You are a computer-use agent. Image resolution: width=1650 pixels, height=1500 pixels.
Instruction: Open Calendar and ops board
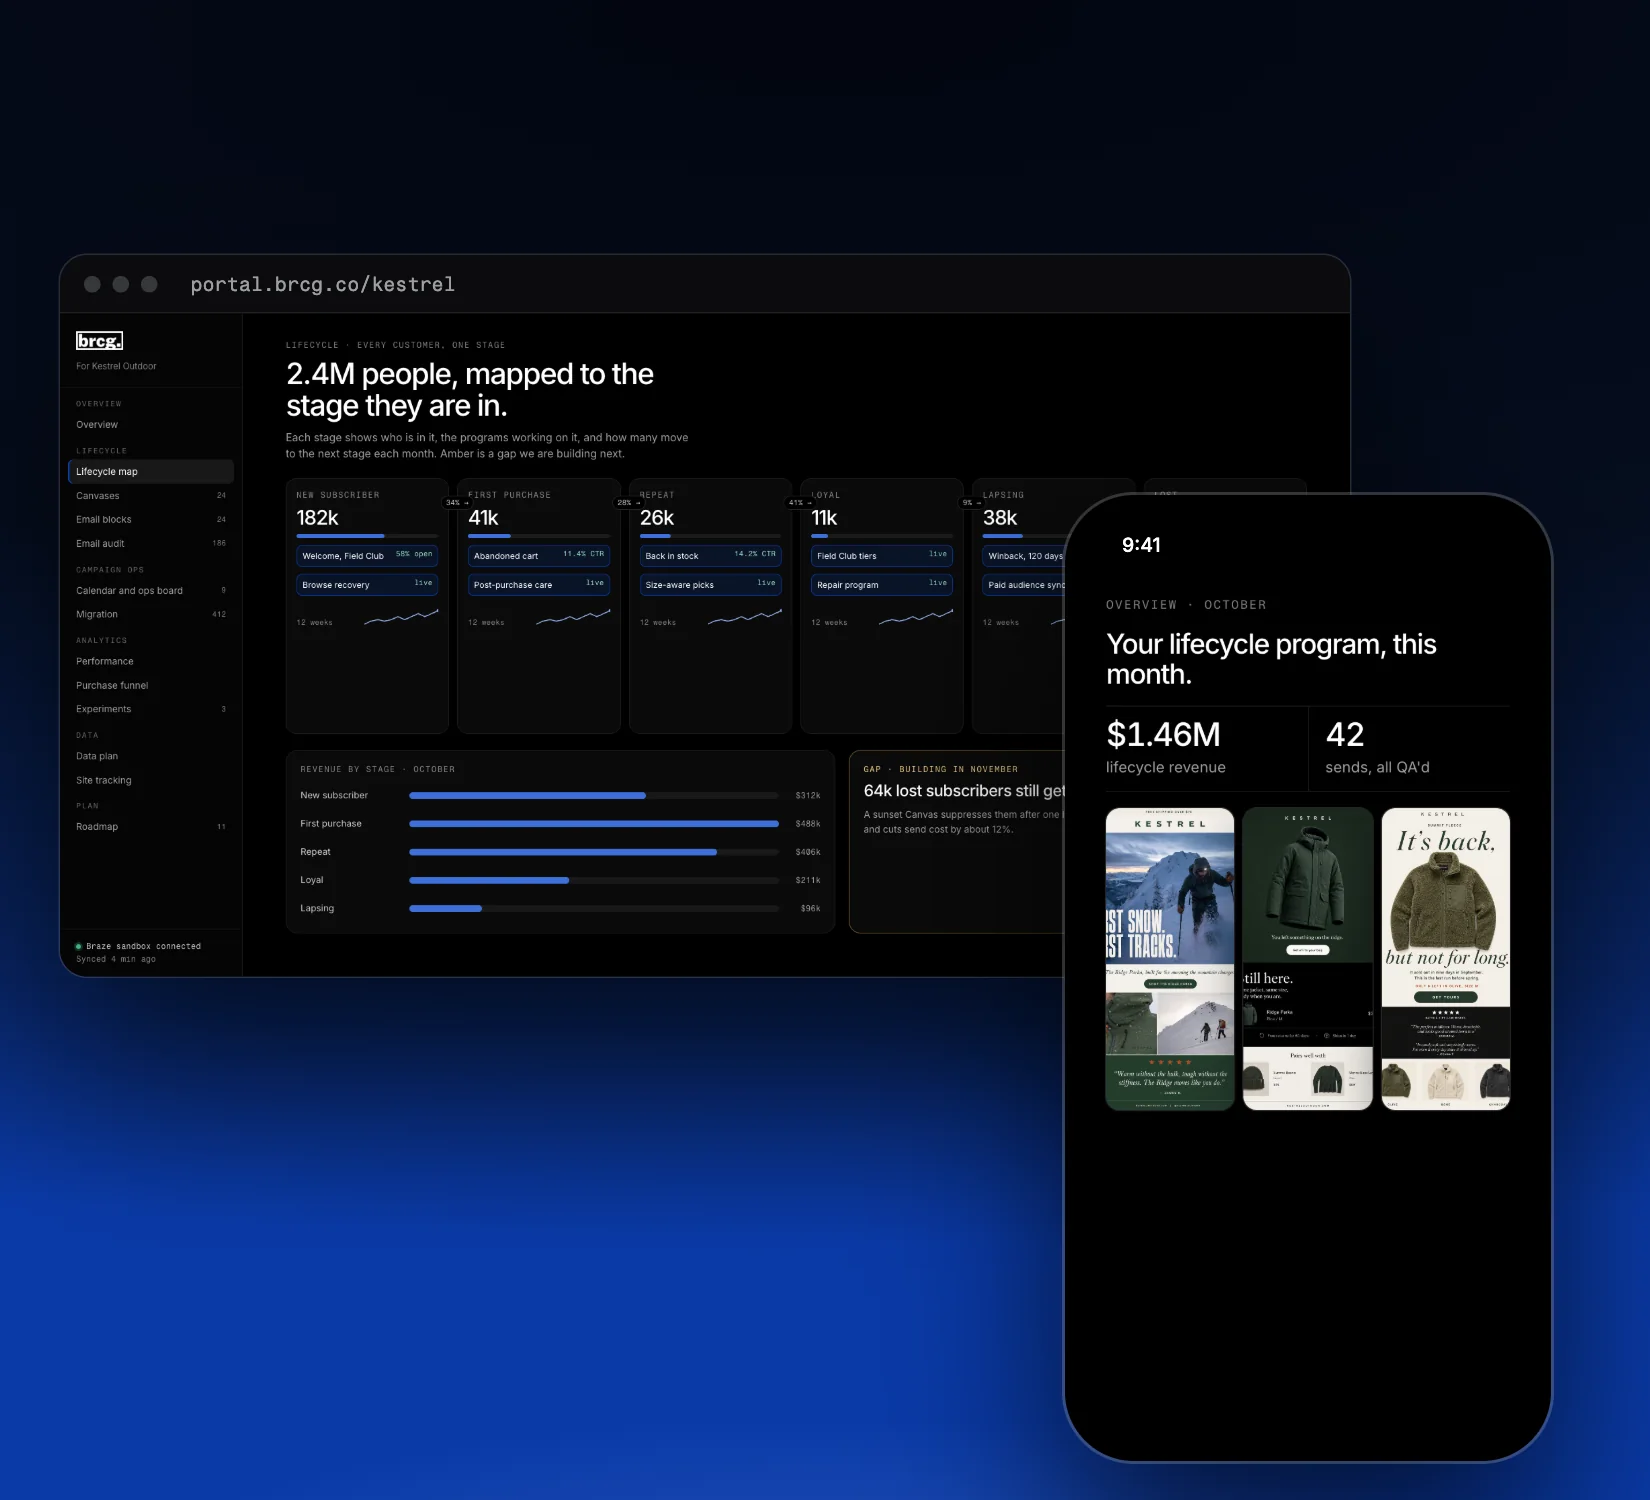point(150,591)
